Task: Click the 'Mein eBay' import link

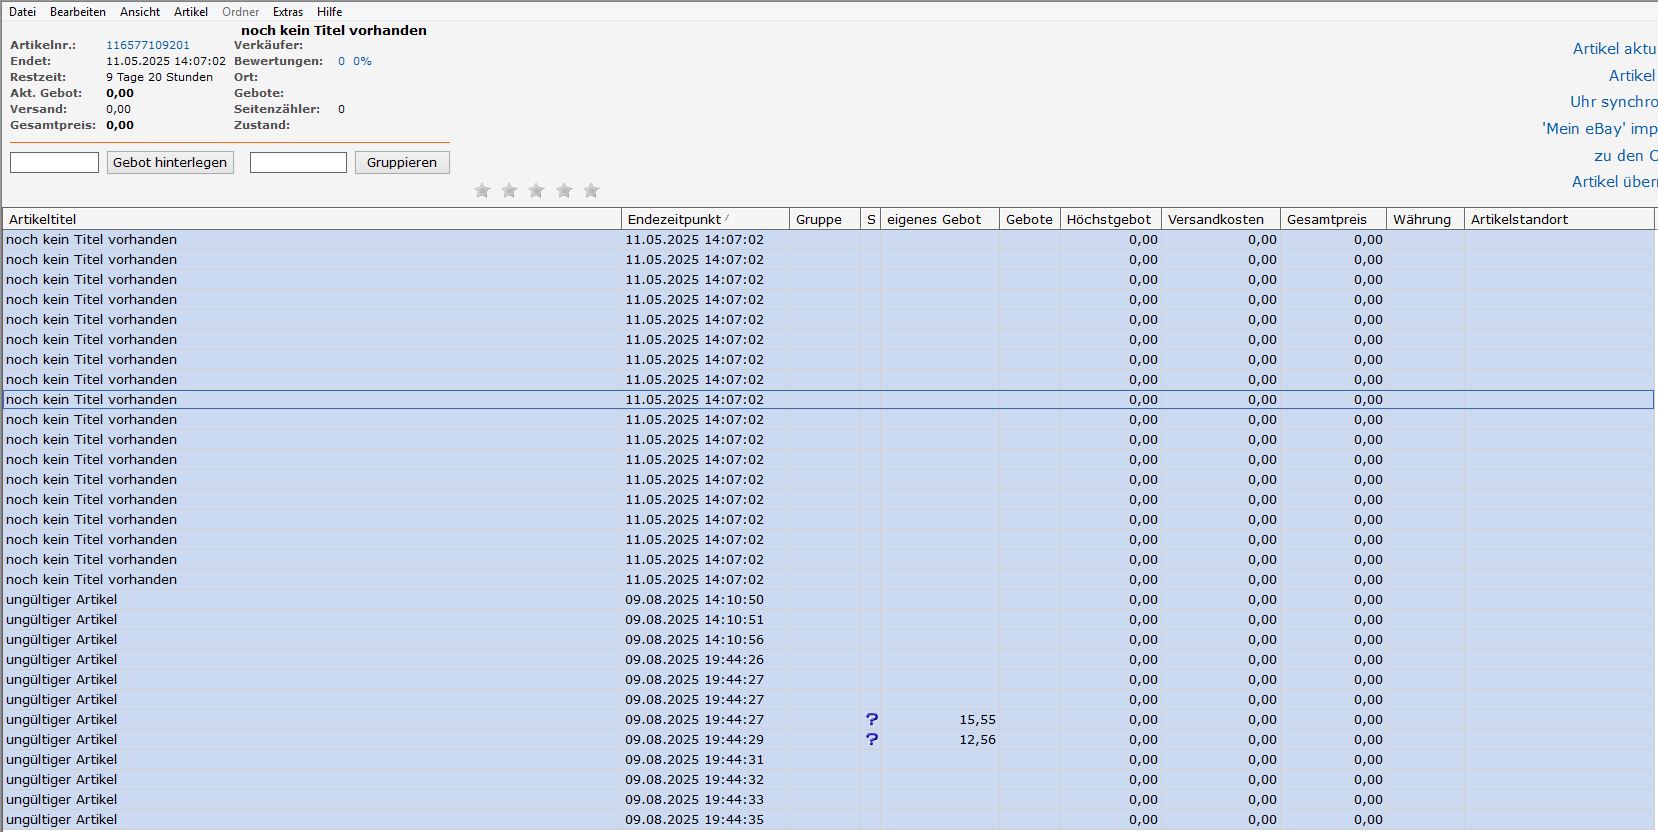Action: [1598, 128]
